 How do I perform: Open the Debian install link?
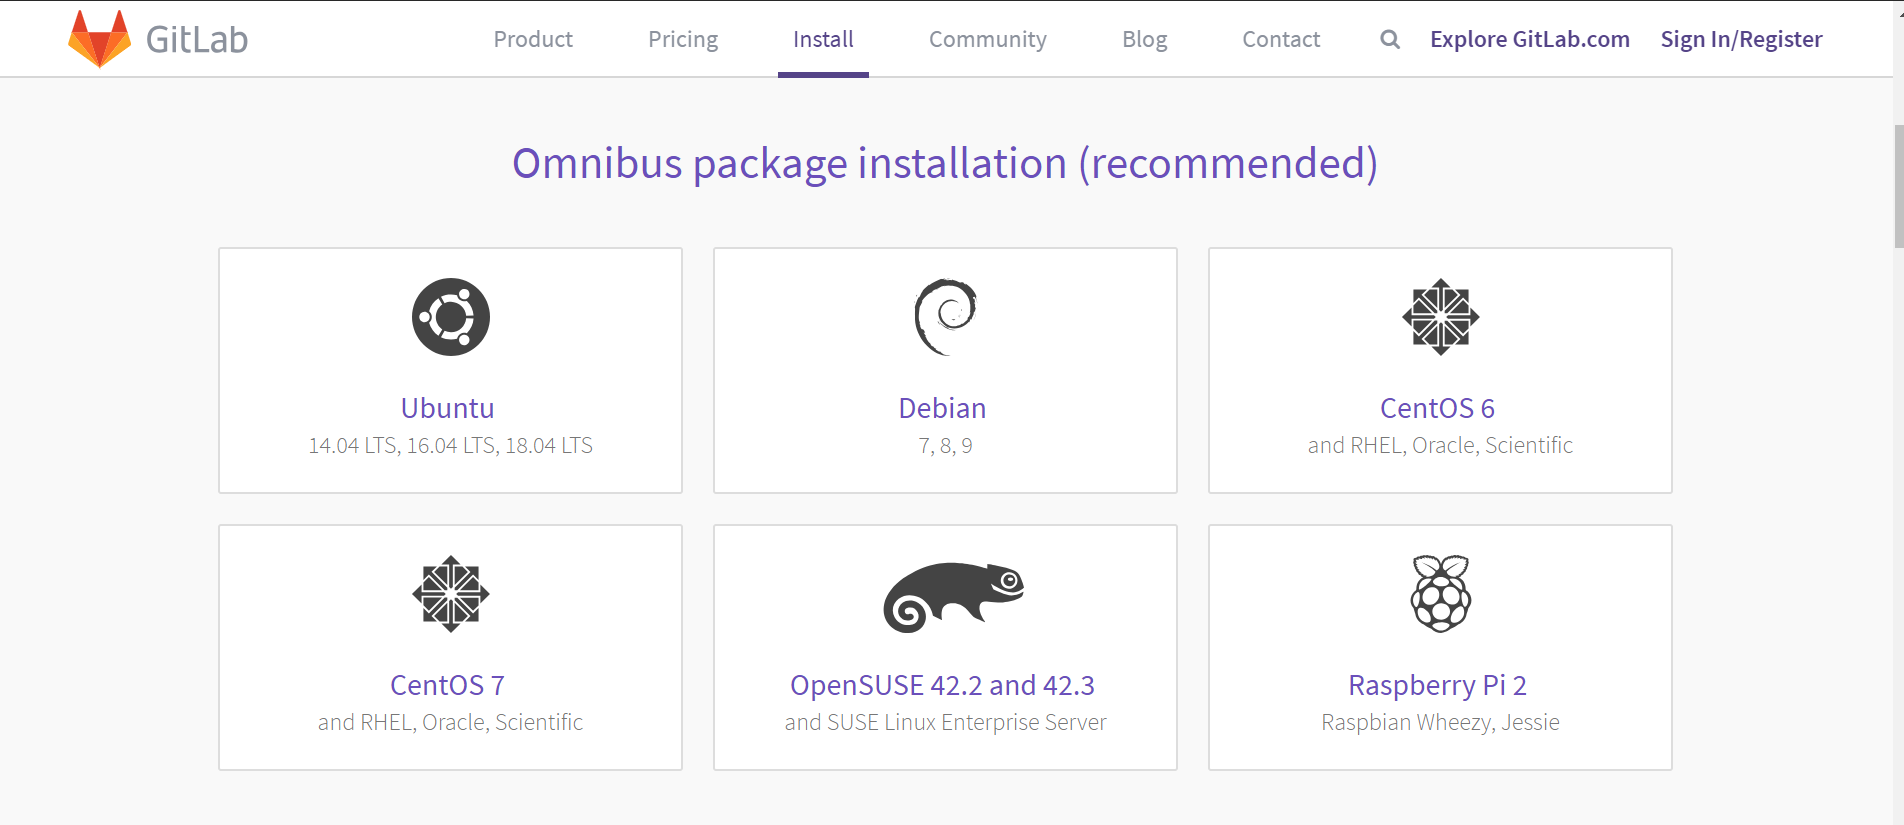tap(943, 408)
